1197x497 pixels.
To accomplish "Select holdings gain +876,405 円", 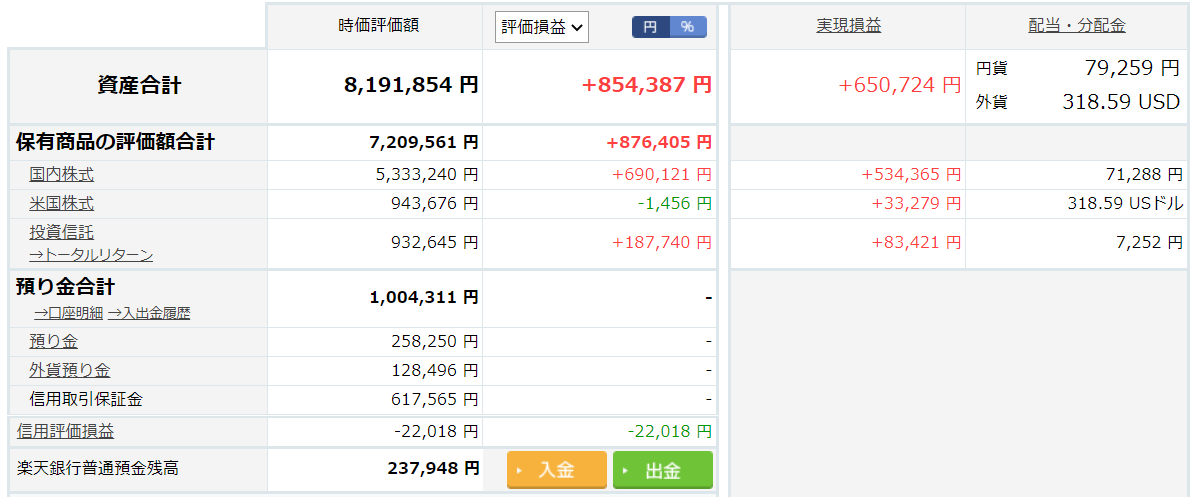I will point(660,142).
